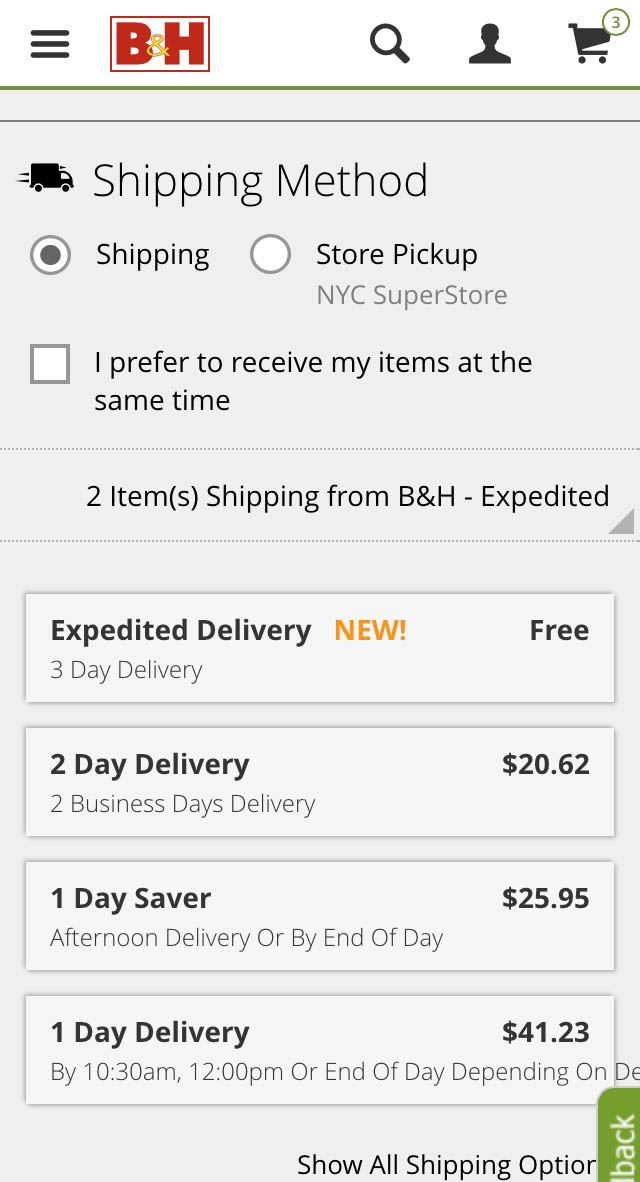The width and height of the screenshot is (640, 1182).
Task: Open the green Feedback tab
Action: point(621,1140)
